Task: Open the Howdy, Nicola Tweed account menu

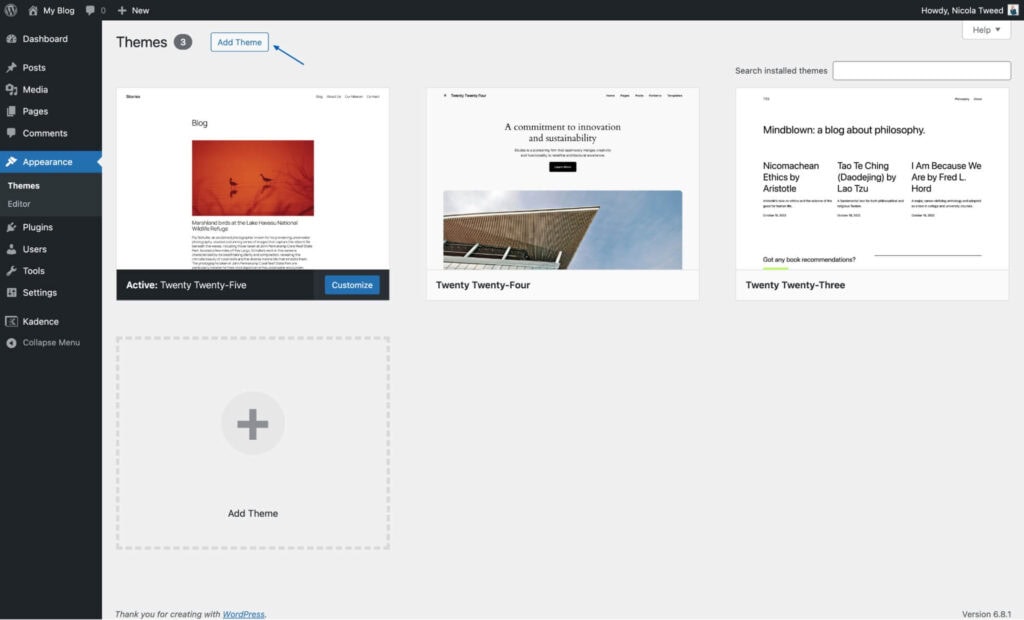Action: pos(962,10)
